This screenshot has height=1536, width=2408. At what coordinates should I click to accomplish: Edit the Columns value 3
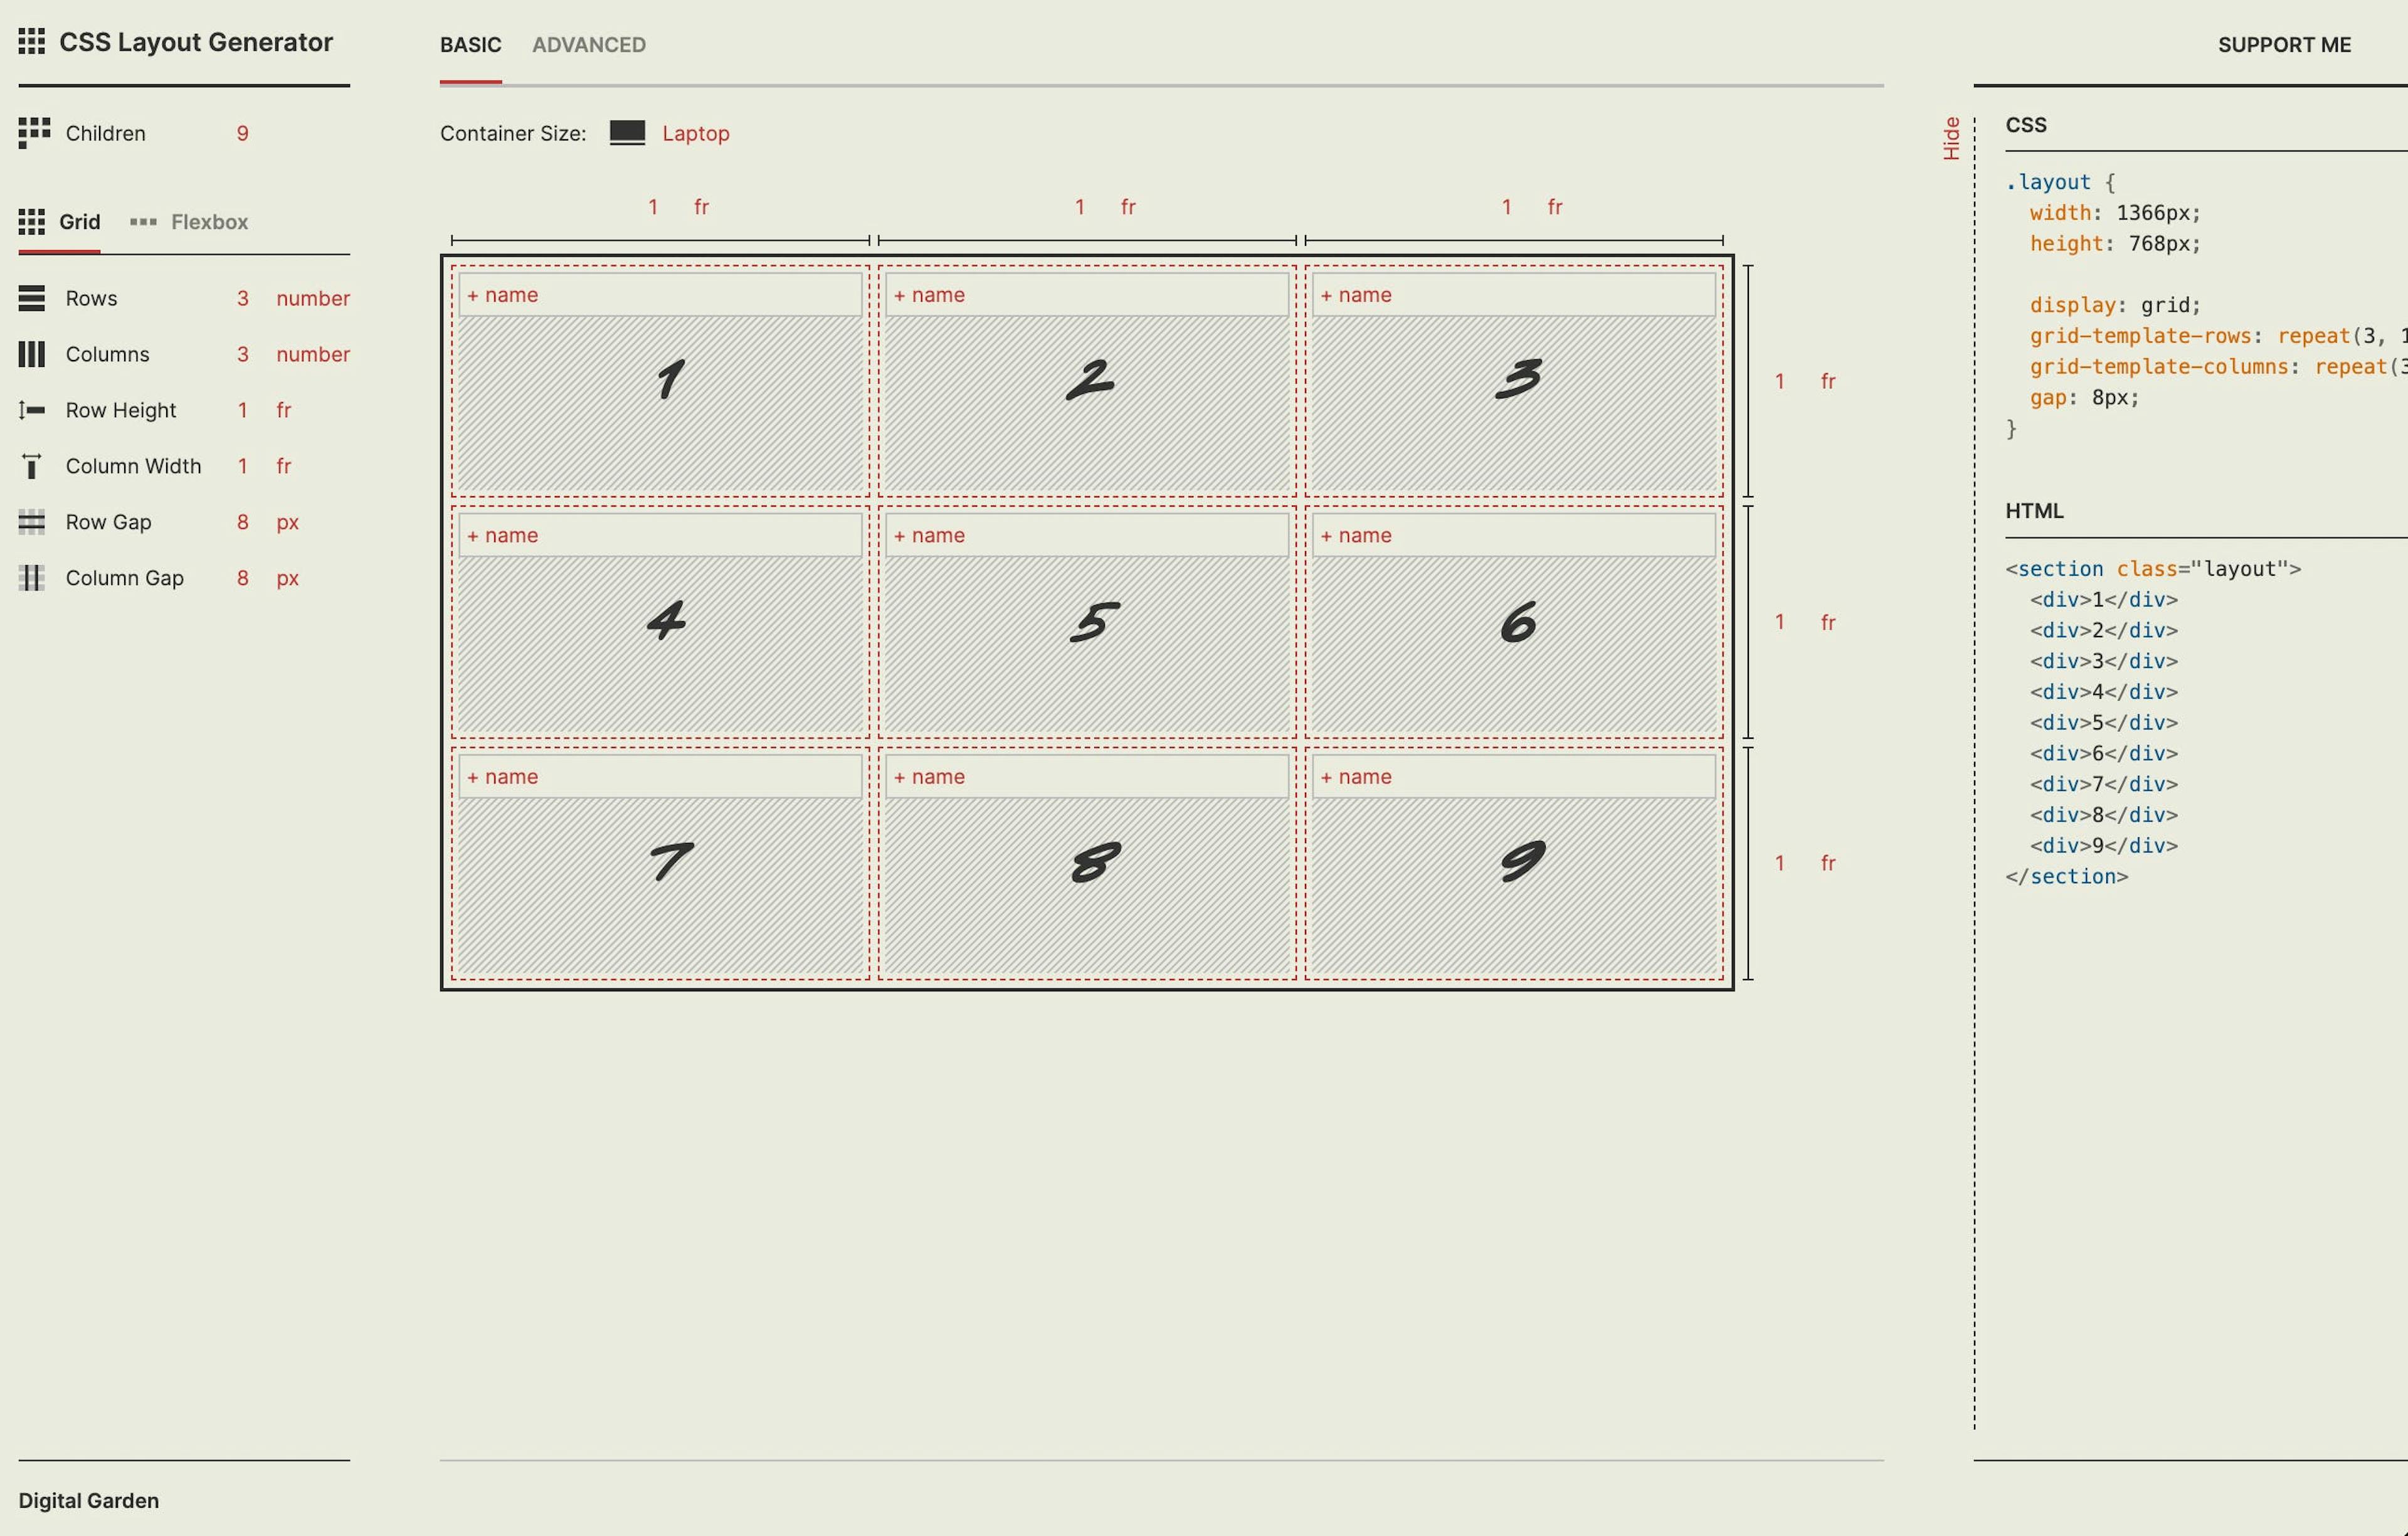pos(242,354)
